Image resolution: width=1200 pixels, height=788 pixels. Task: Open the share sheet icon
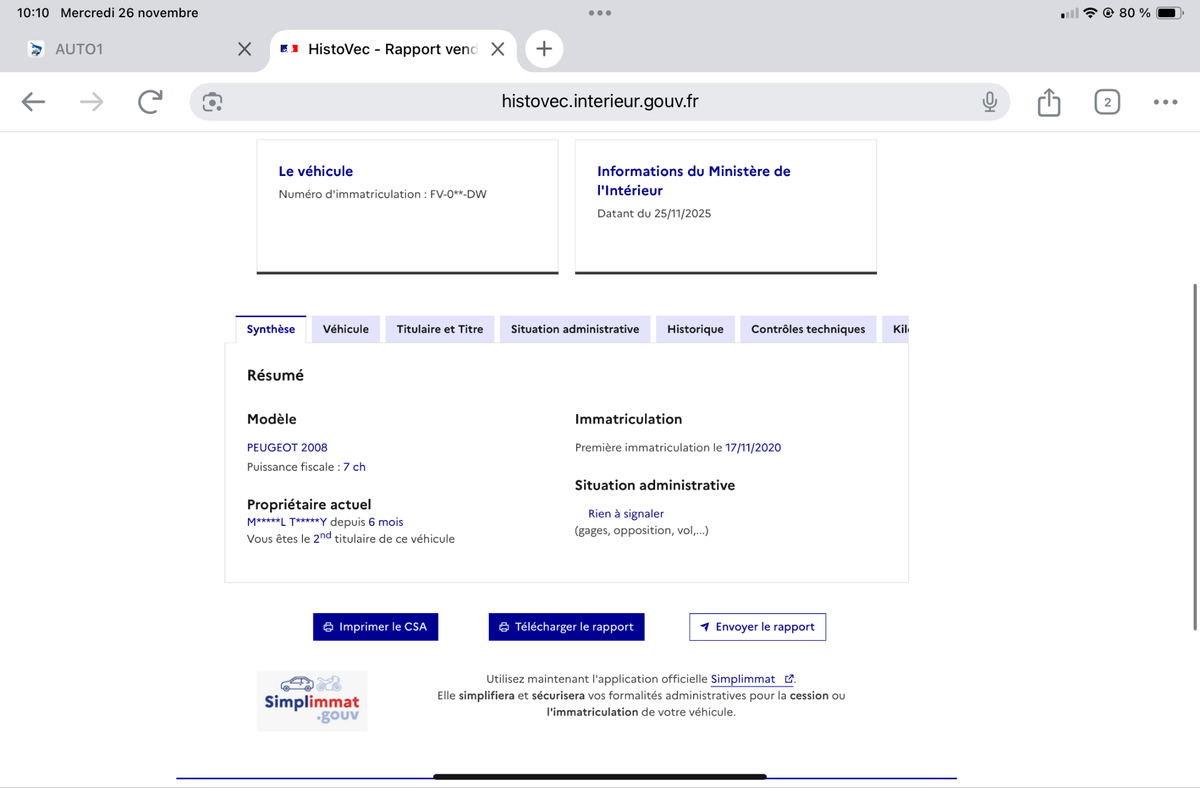(1048, 102)
